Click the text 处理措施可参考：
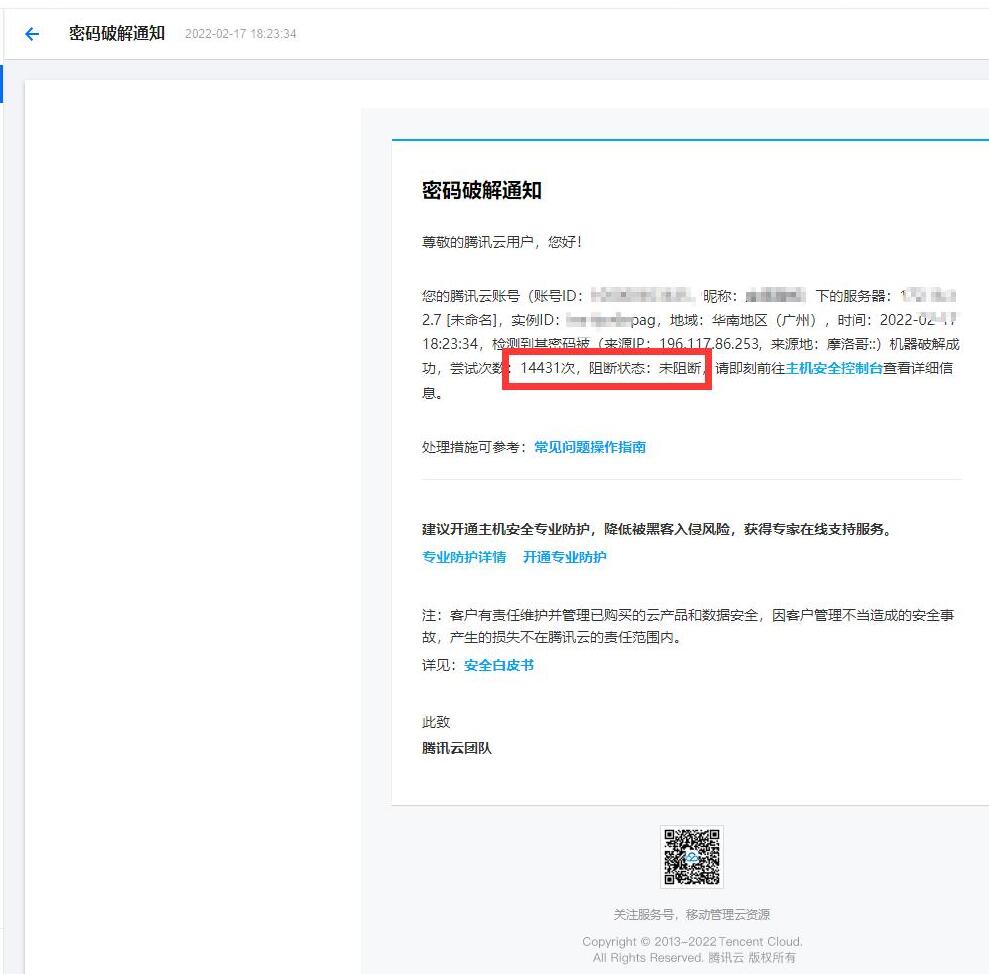The width and height of the screenshot is (989, 974). point(474,447)
